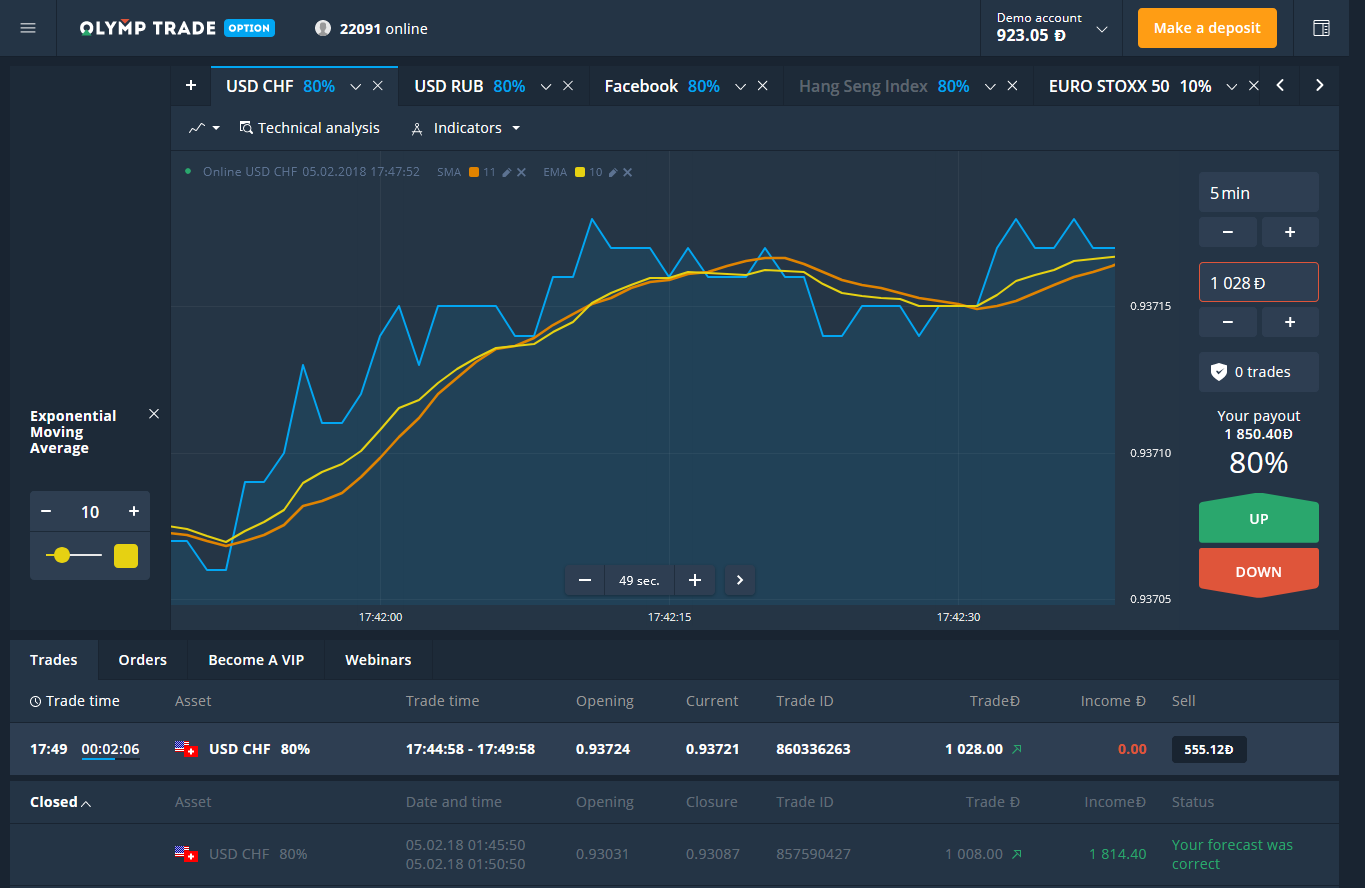Click Trade ID 860336263
This screenshot has height=888, width=1365.
pos(813,749)
